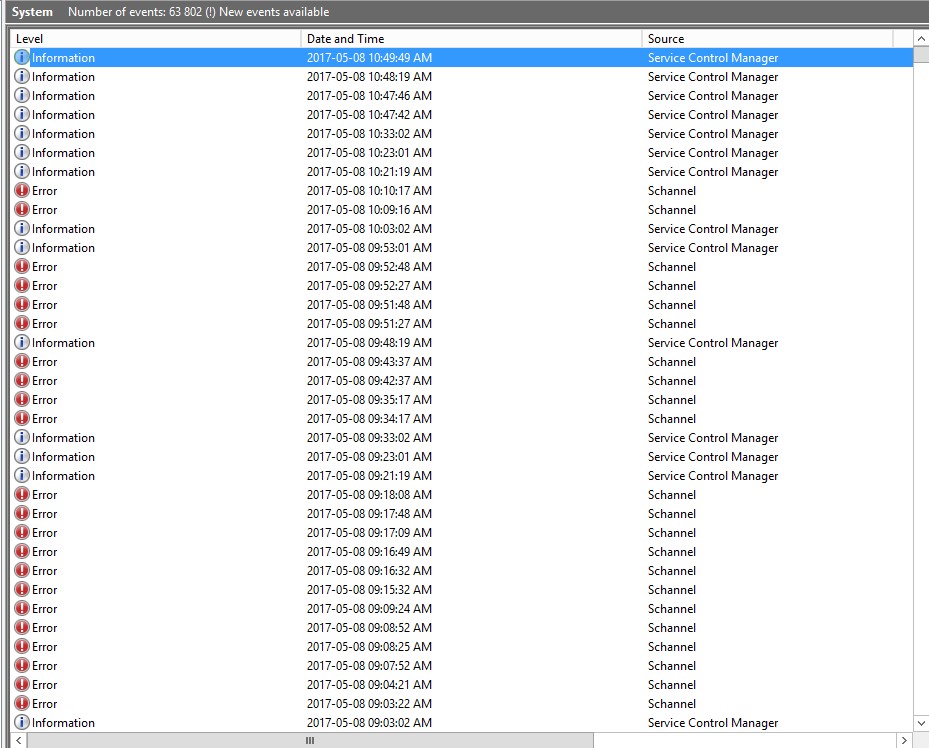Click Service Control Manager at 10:03:02 AM
Viewport: 929px width, 748px height.
(x=713, y=229)
